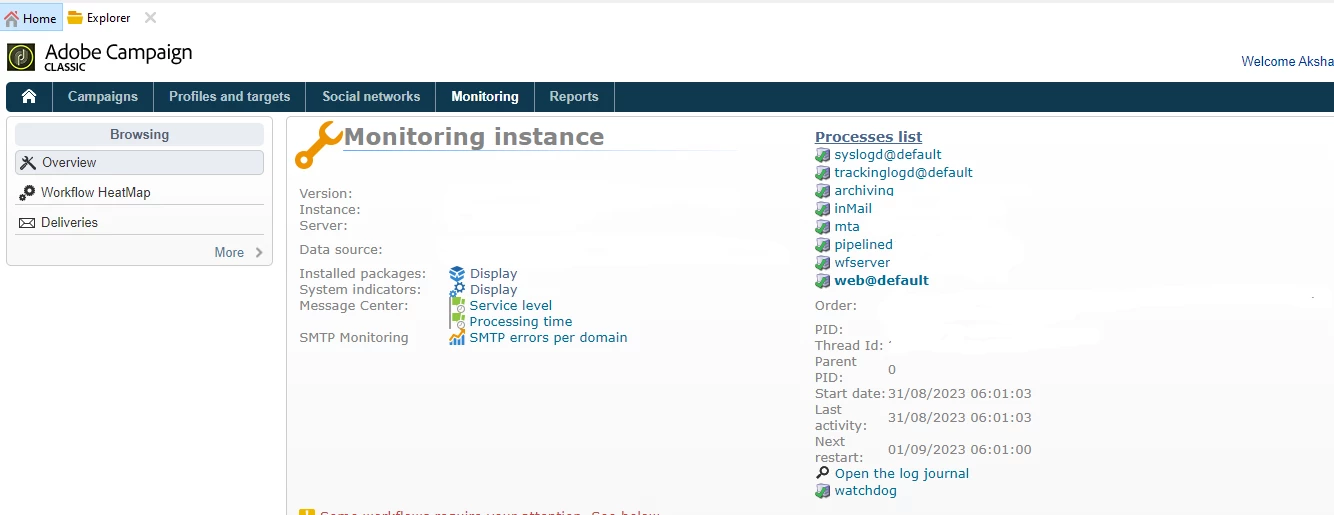The width and height of the screenshot is (1334, 515).
Task: Display installed packages
Action: point(494,273)
